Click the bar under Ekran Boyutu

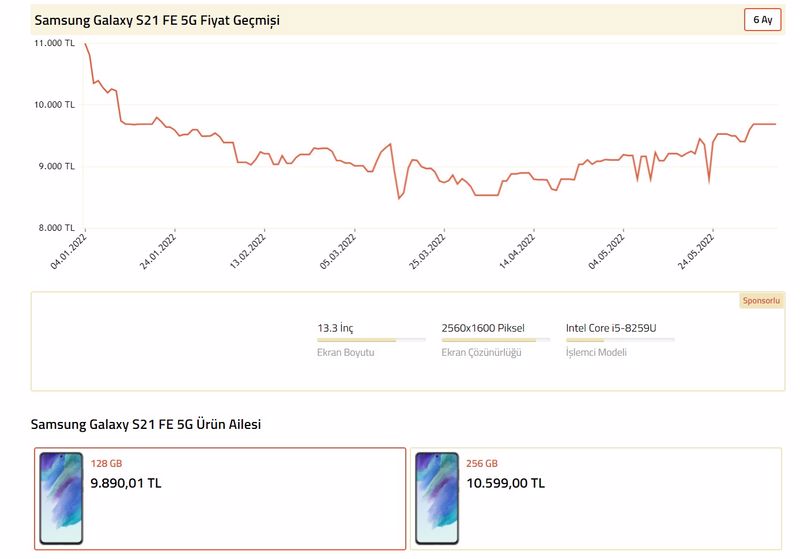point(370,340)
